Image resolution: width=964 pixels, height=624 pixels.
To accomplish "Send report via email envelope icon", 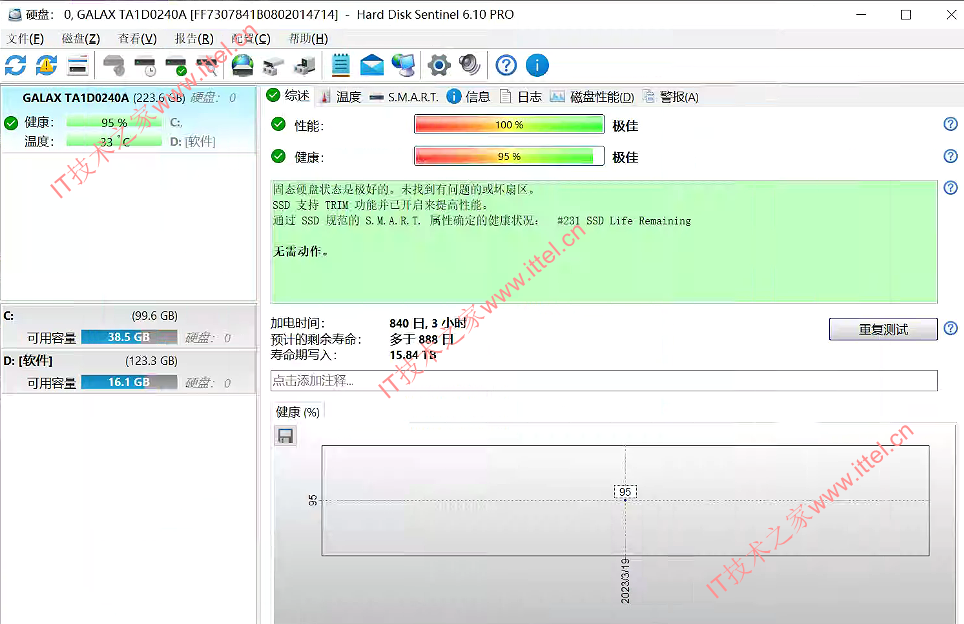I will [372, 65].
